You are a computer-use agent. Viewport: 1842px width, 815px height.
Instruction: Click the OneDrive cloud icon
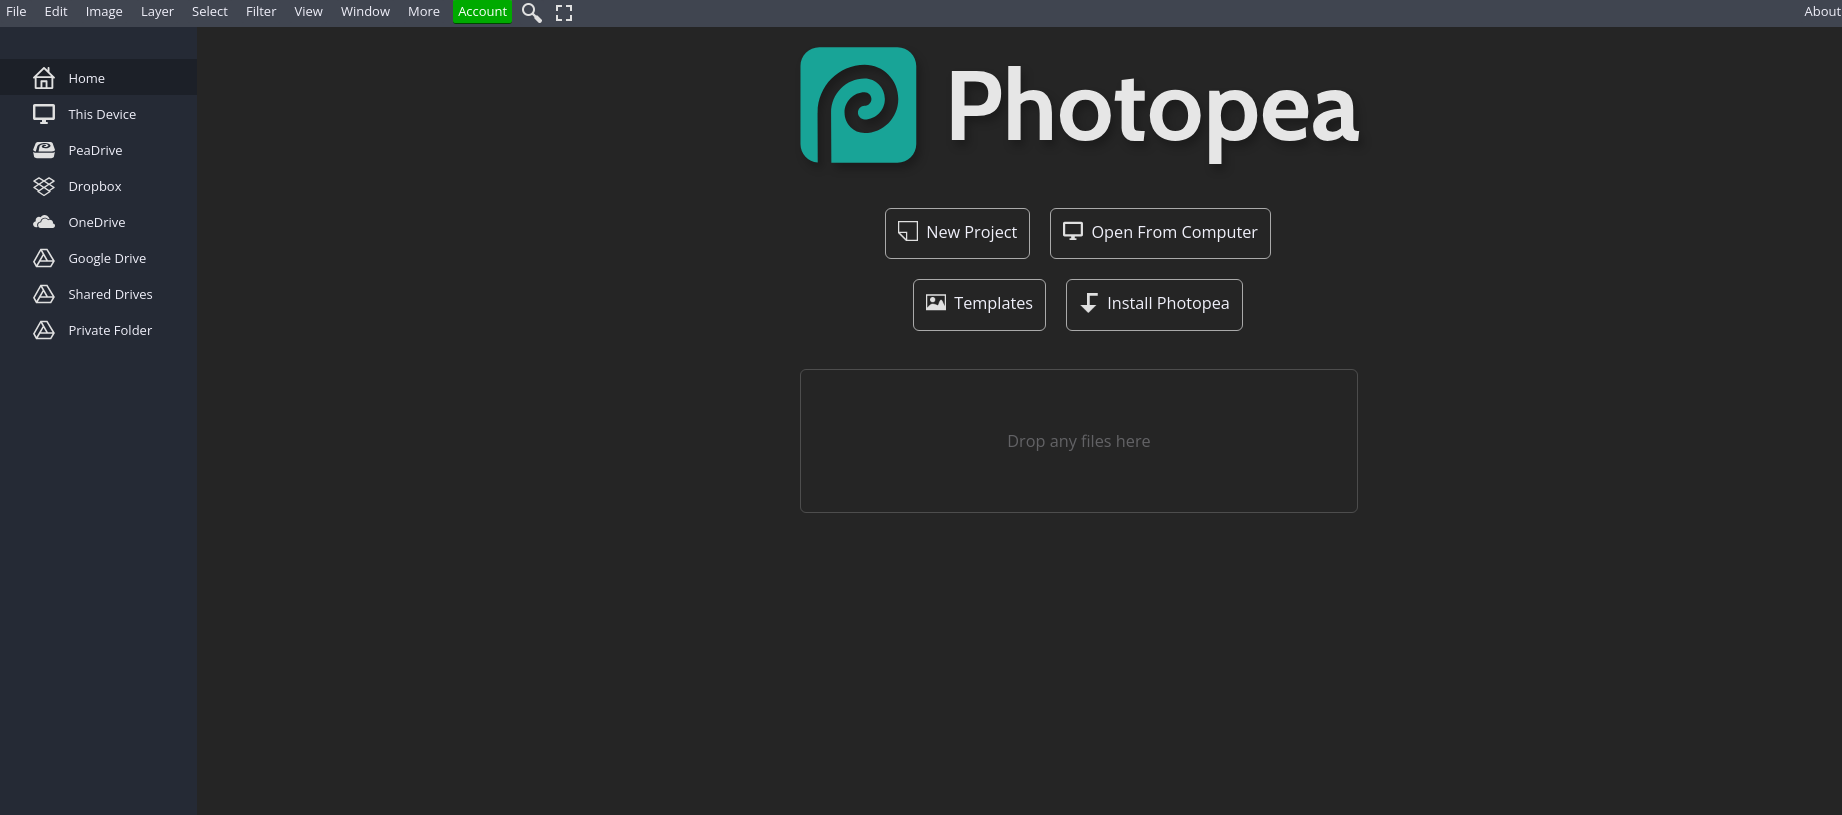click(x=44, y=222)
